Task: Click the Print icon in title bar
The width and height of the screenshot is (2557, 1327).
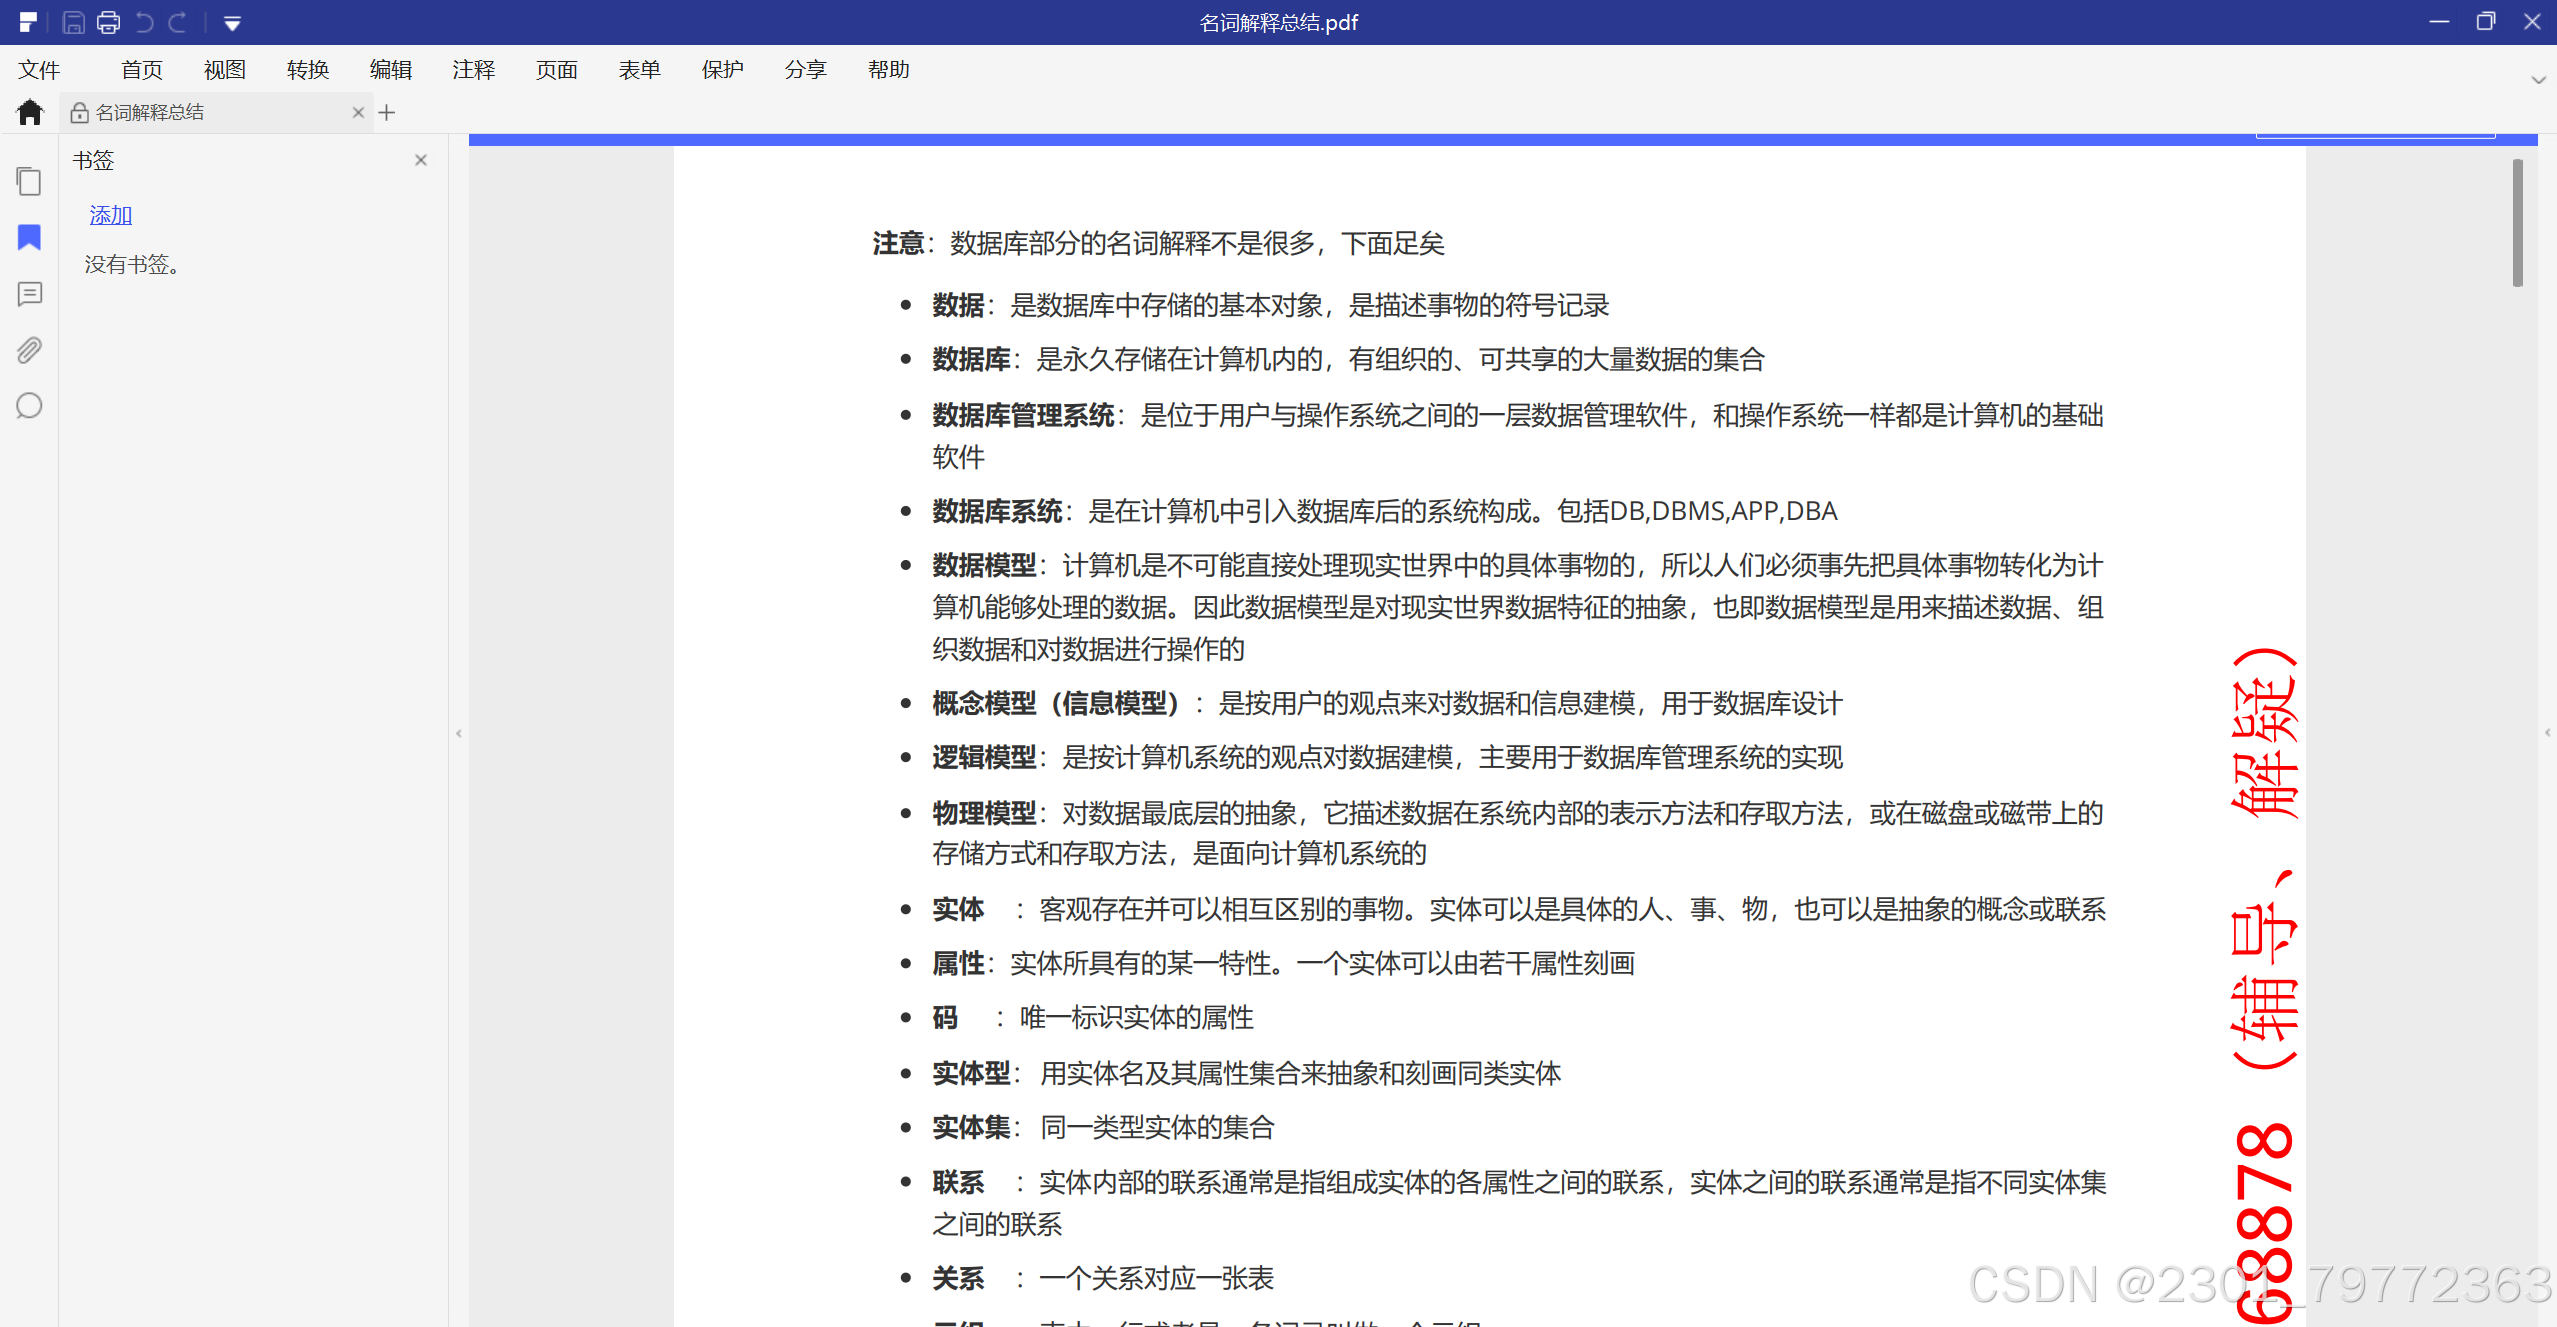Action: pos(108,22)
